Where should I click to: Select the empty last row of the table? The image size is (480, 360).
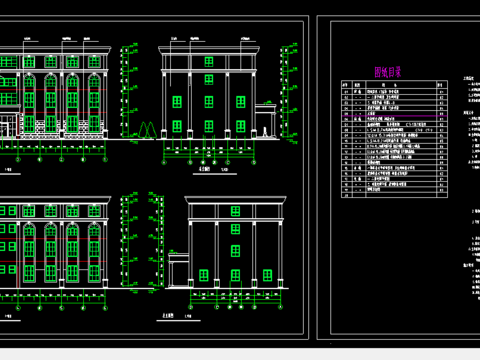click(x=394, y=195)
